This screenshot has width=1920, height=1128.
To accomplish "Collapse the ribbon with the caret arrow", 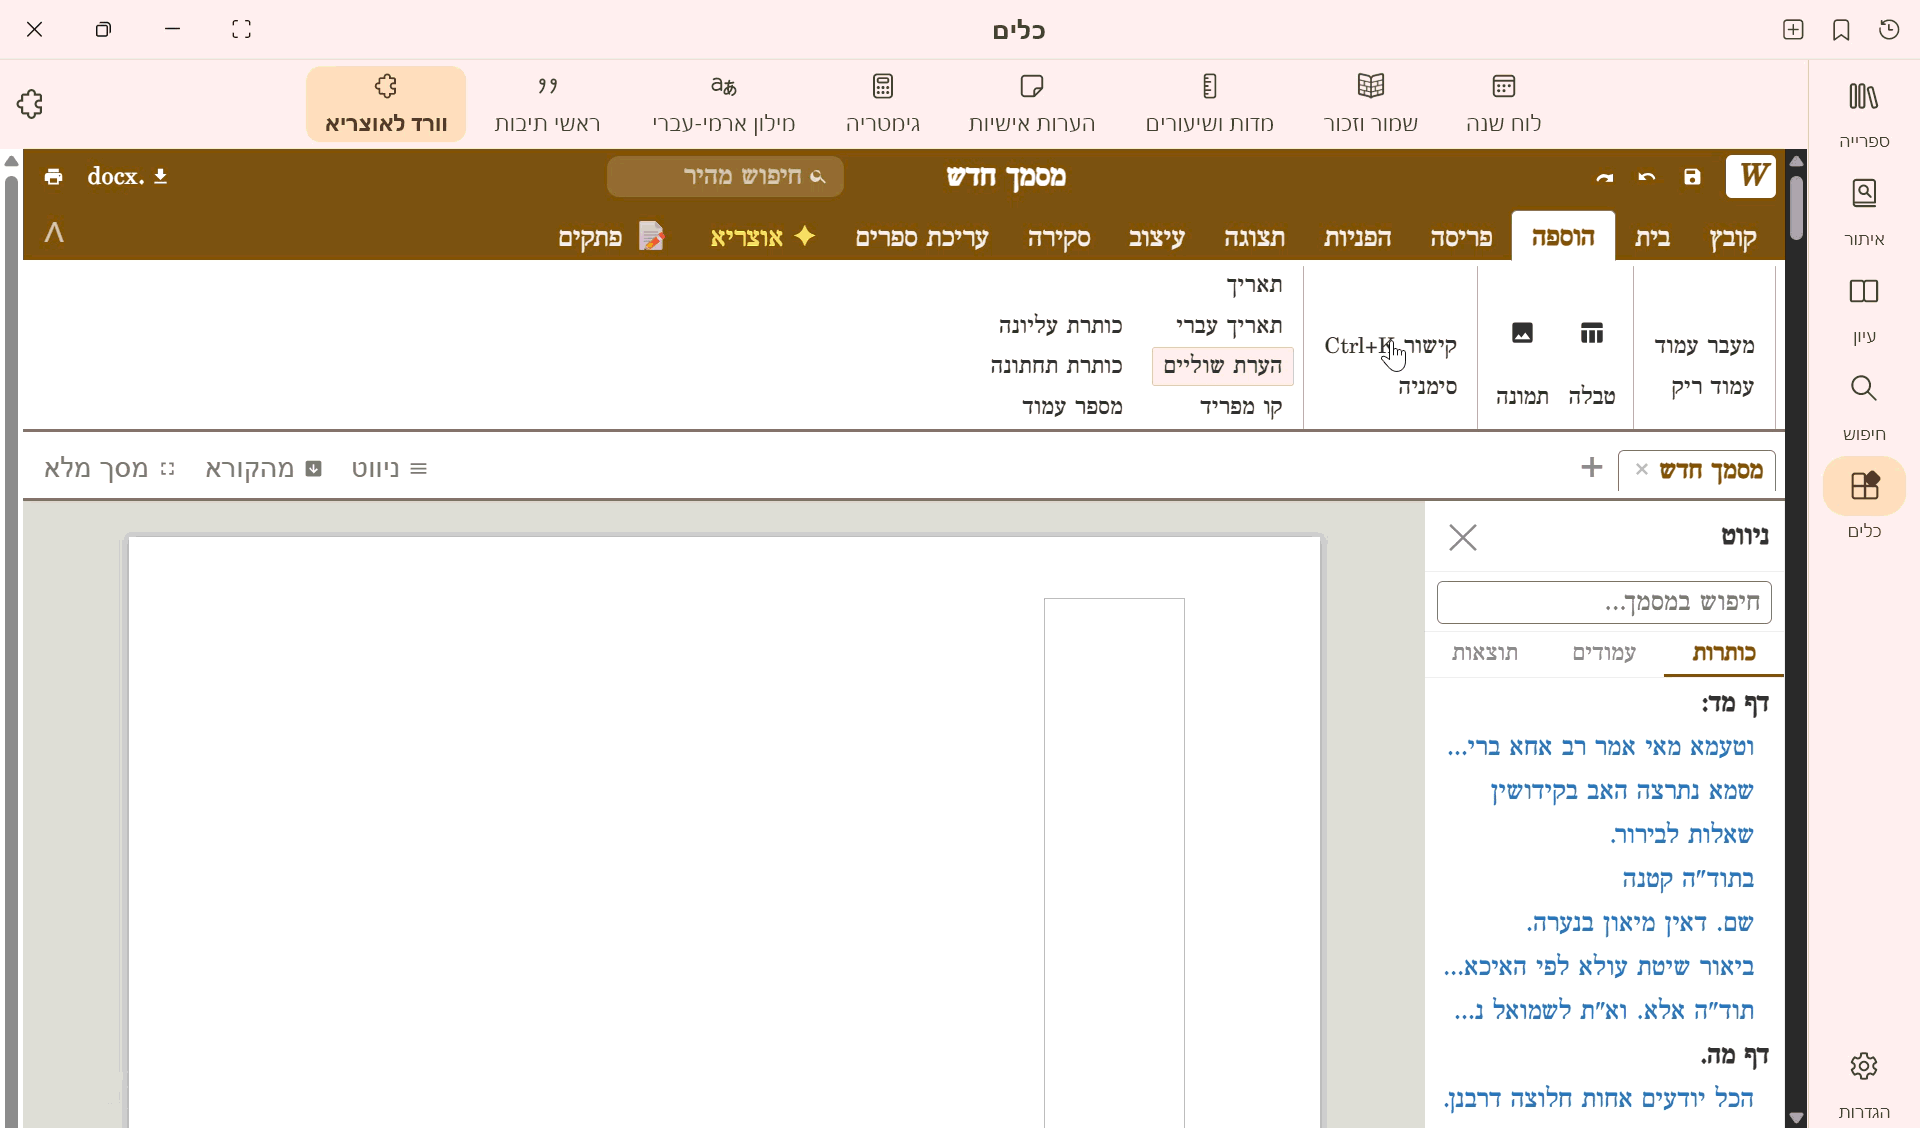I will coord(54,233).
